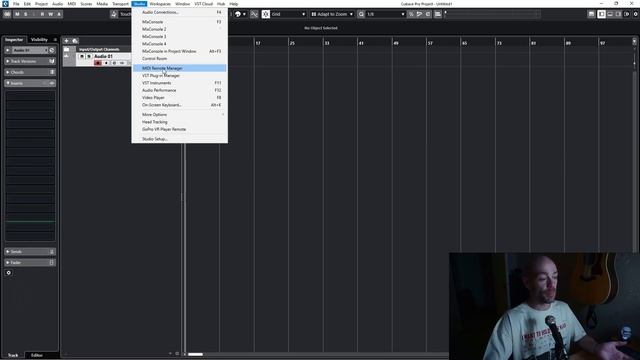The height and width of the screenshot is (360, 640).
Task: Toggle the Snap on/off icon
Action: (266, 14)
